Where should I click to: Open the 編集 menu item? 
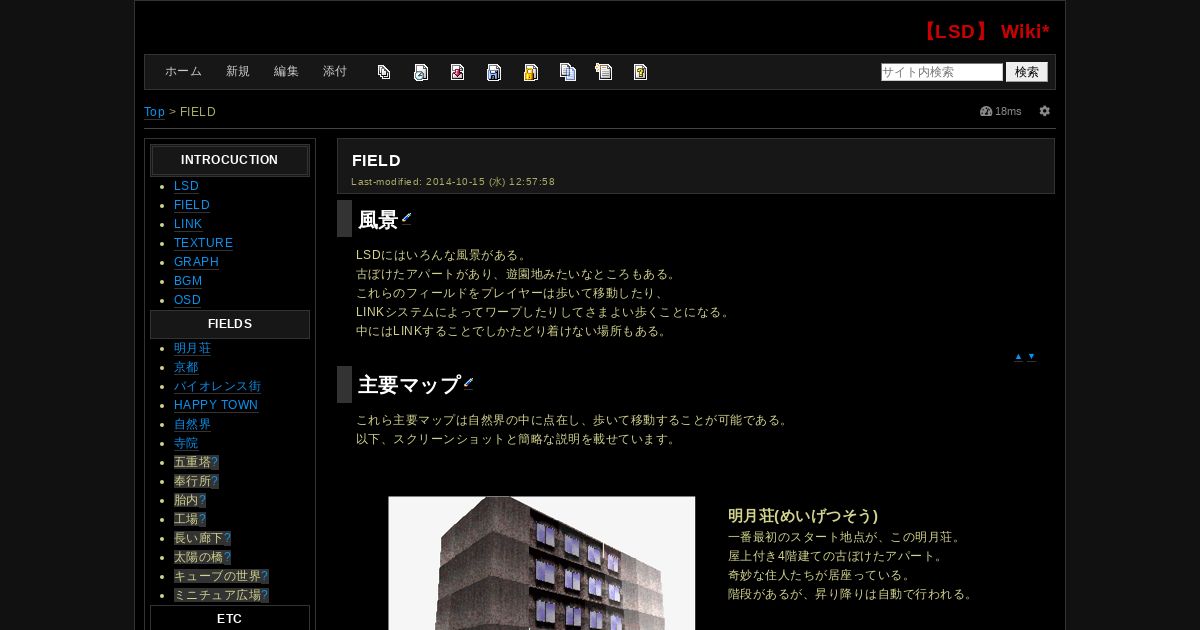(286, 72)
